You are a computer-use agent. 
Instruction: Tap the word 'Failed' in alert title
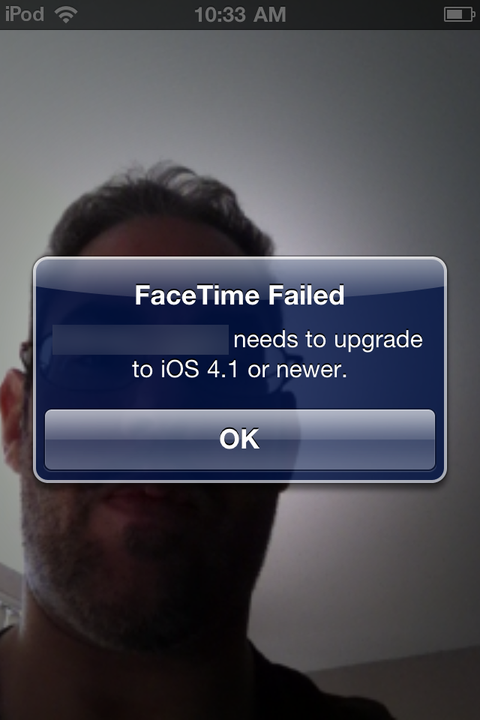pos(306,295)
